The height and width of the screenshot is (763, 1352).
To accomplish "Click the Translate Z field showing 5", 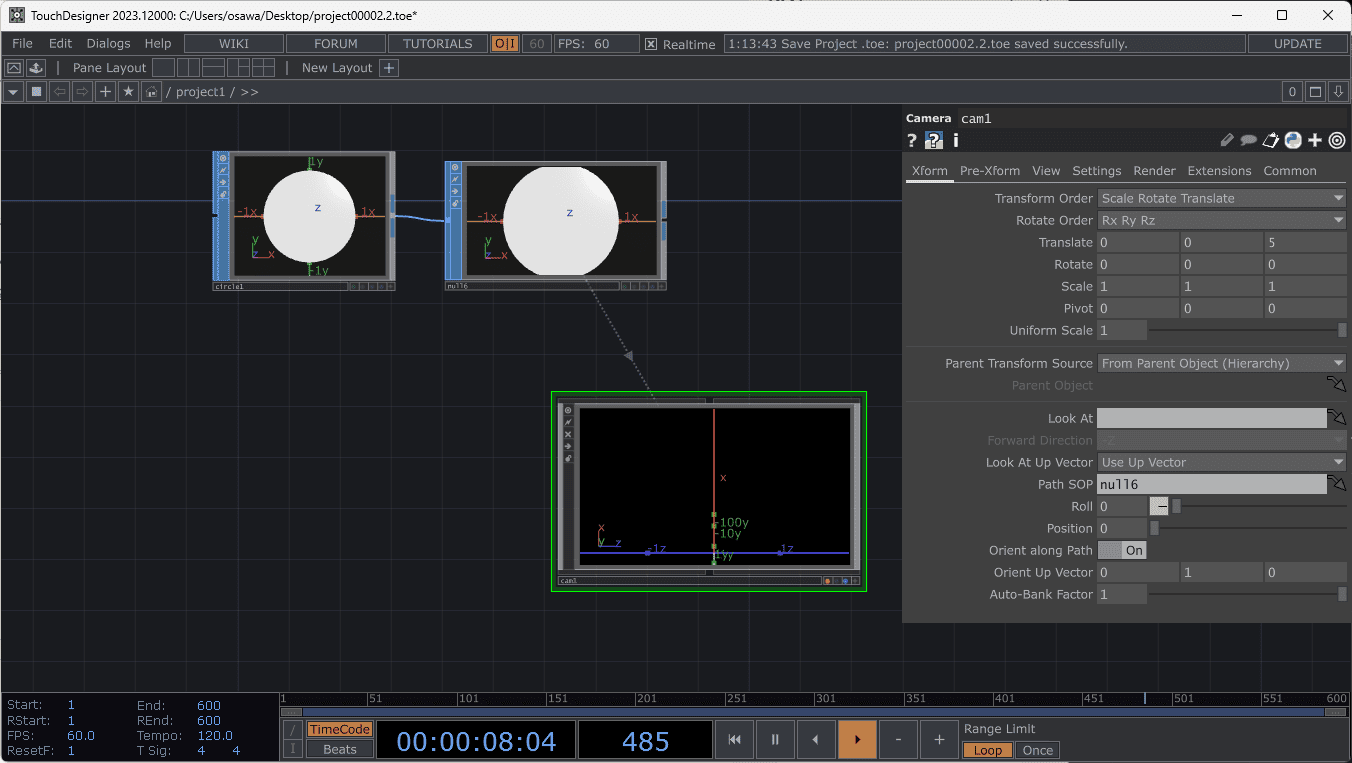I will point(1305,242).
